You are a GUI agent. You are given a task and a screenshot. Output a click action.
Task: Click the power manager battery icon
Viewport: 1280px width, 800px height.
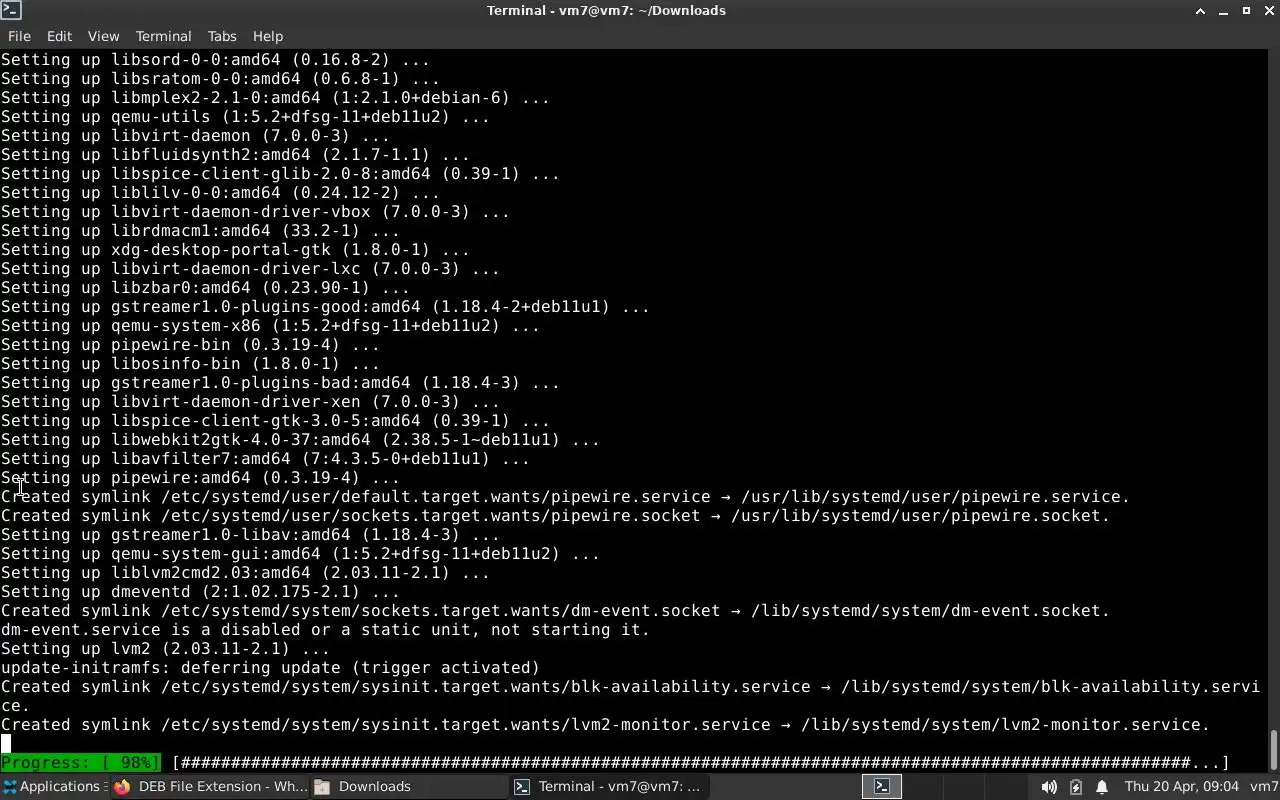pos(1076,787)
